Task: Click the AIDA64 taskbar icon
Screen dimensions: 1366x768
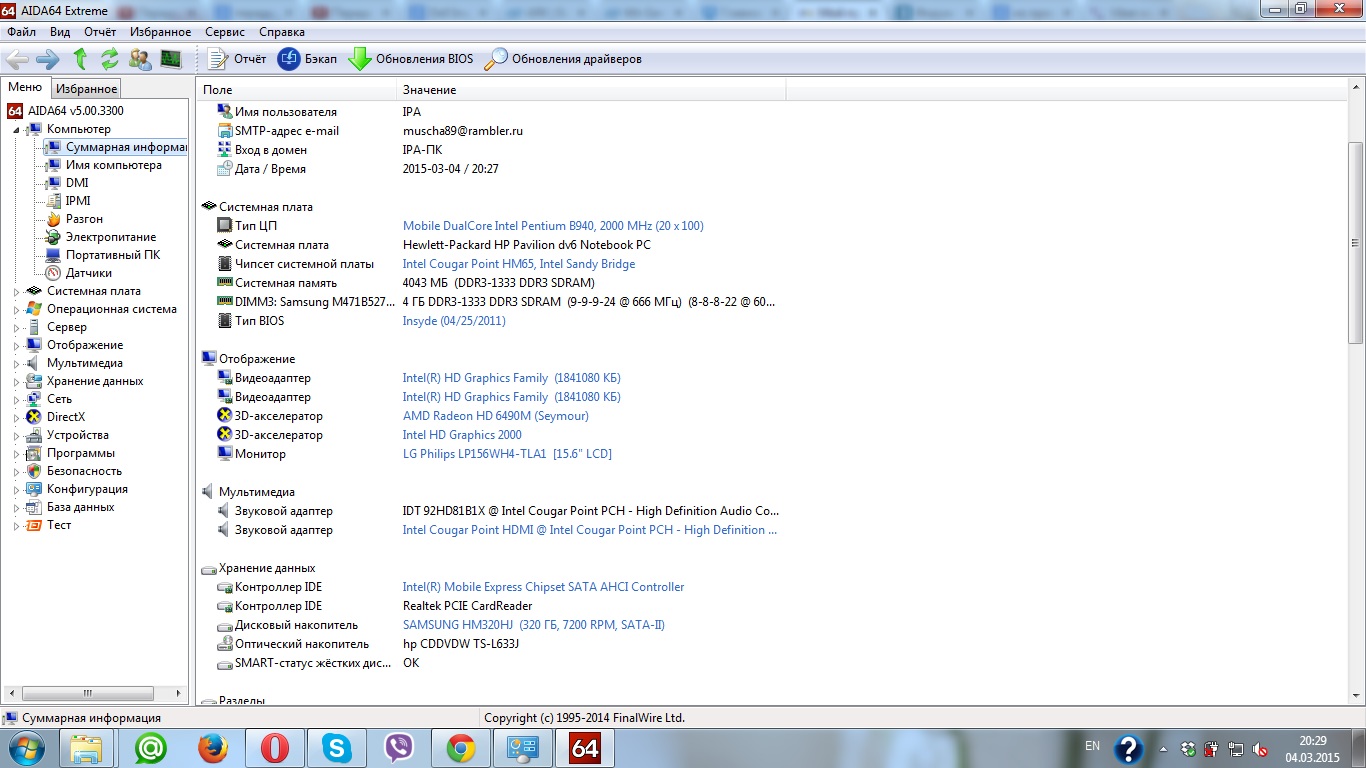Action: coord(585,748)
